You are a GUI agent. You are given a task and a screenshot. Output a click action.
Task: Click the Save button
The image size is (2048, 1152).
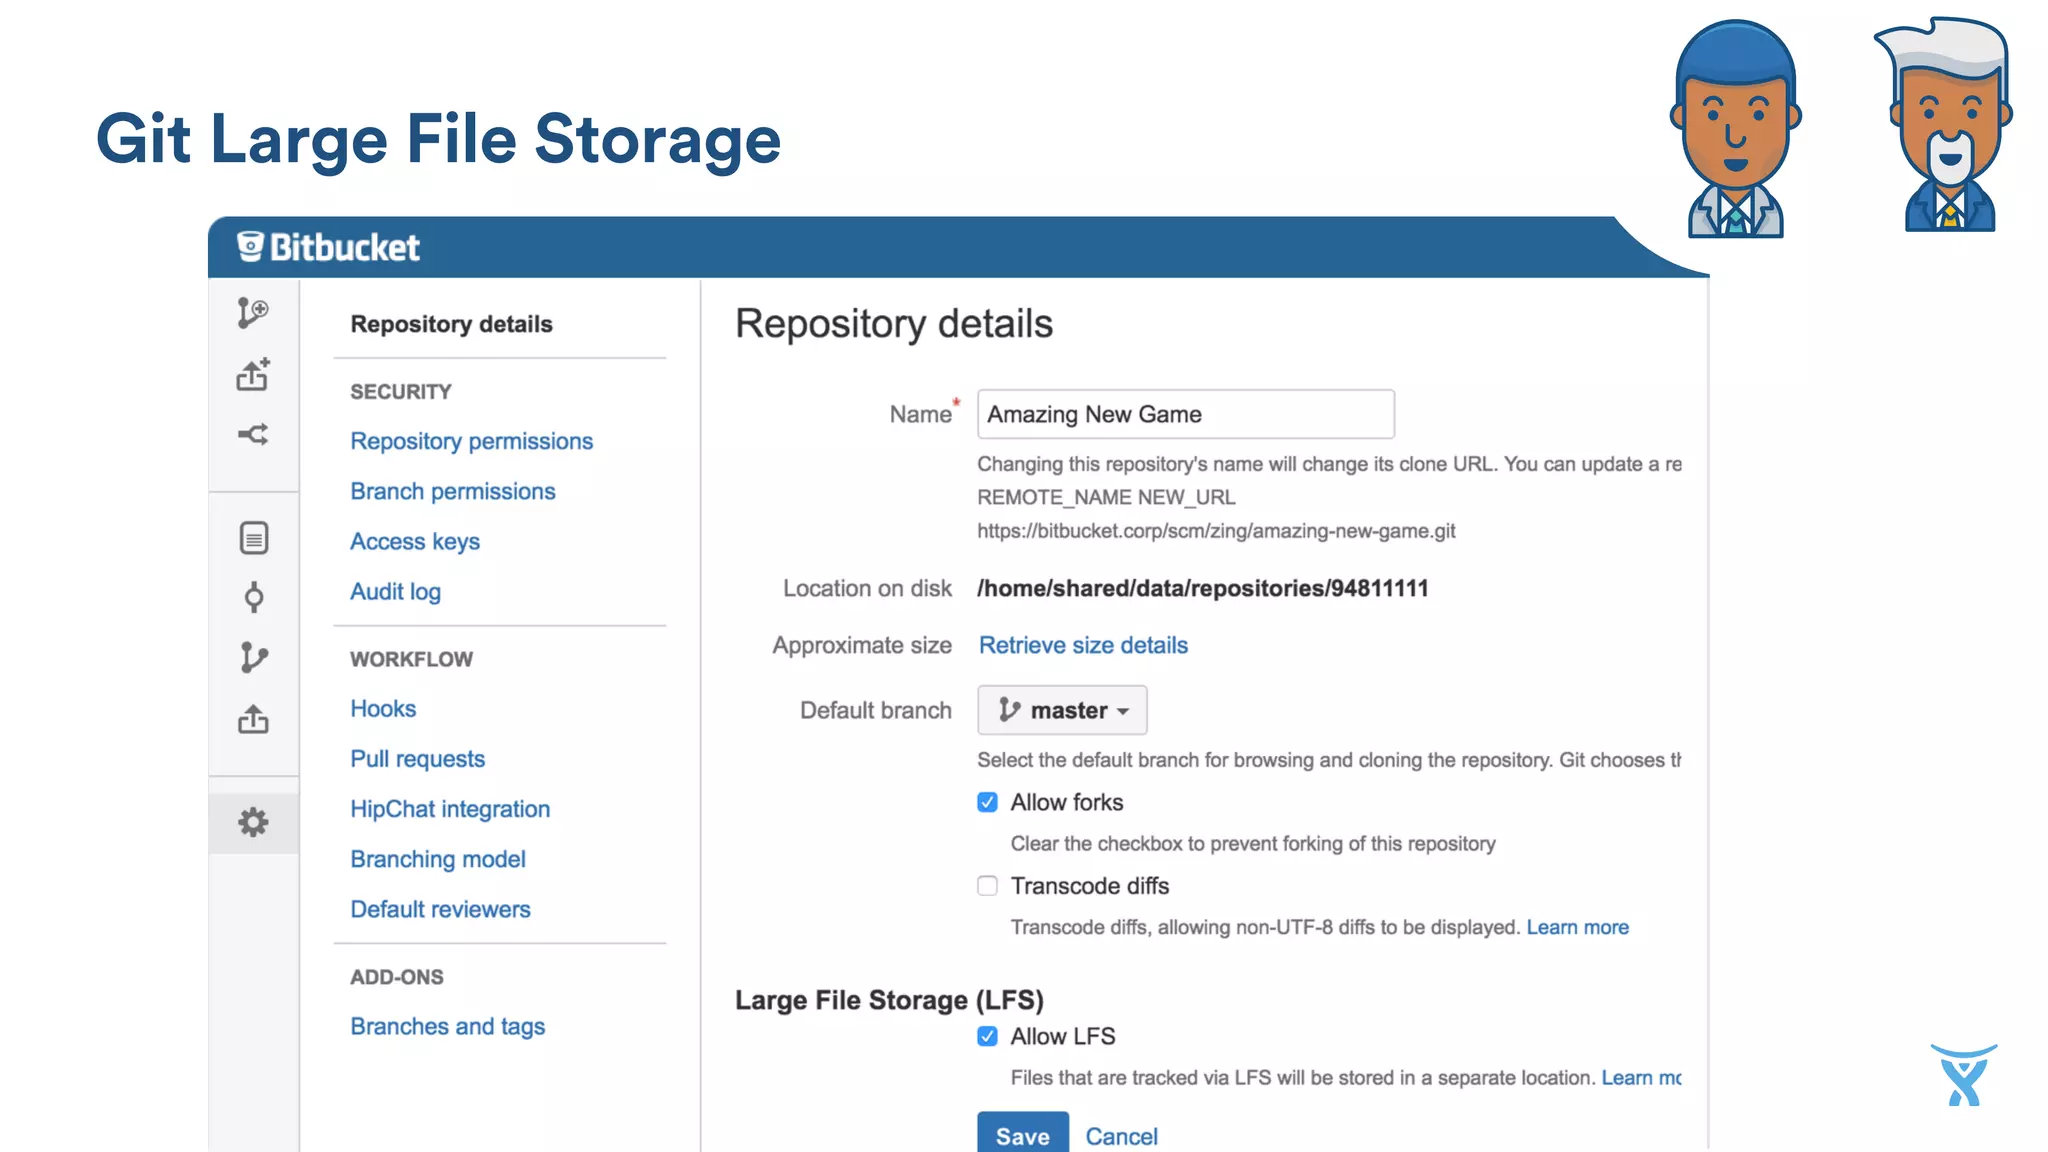pyautogui.click(x=1022, y=1135)
